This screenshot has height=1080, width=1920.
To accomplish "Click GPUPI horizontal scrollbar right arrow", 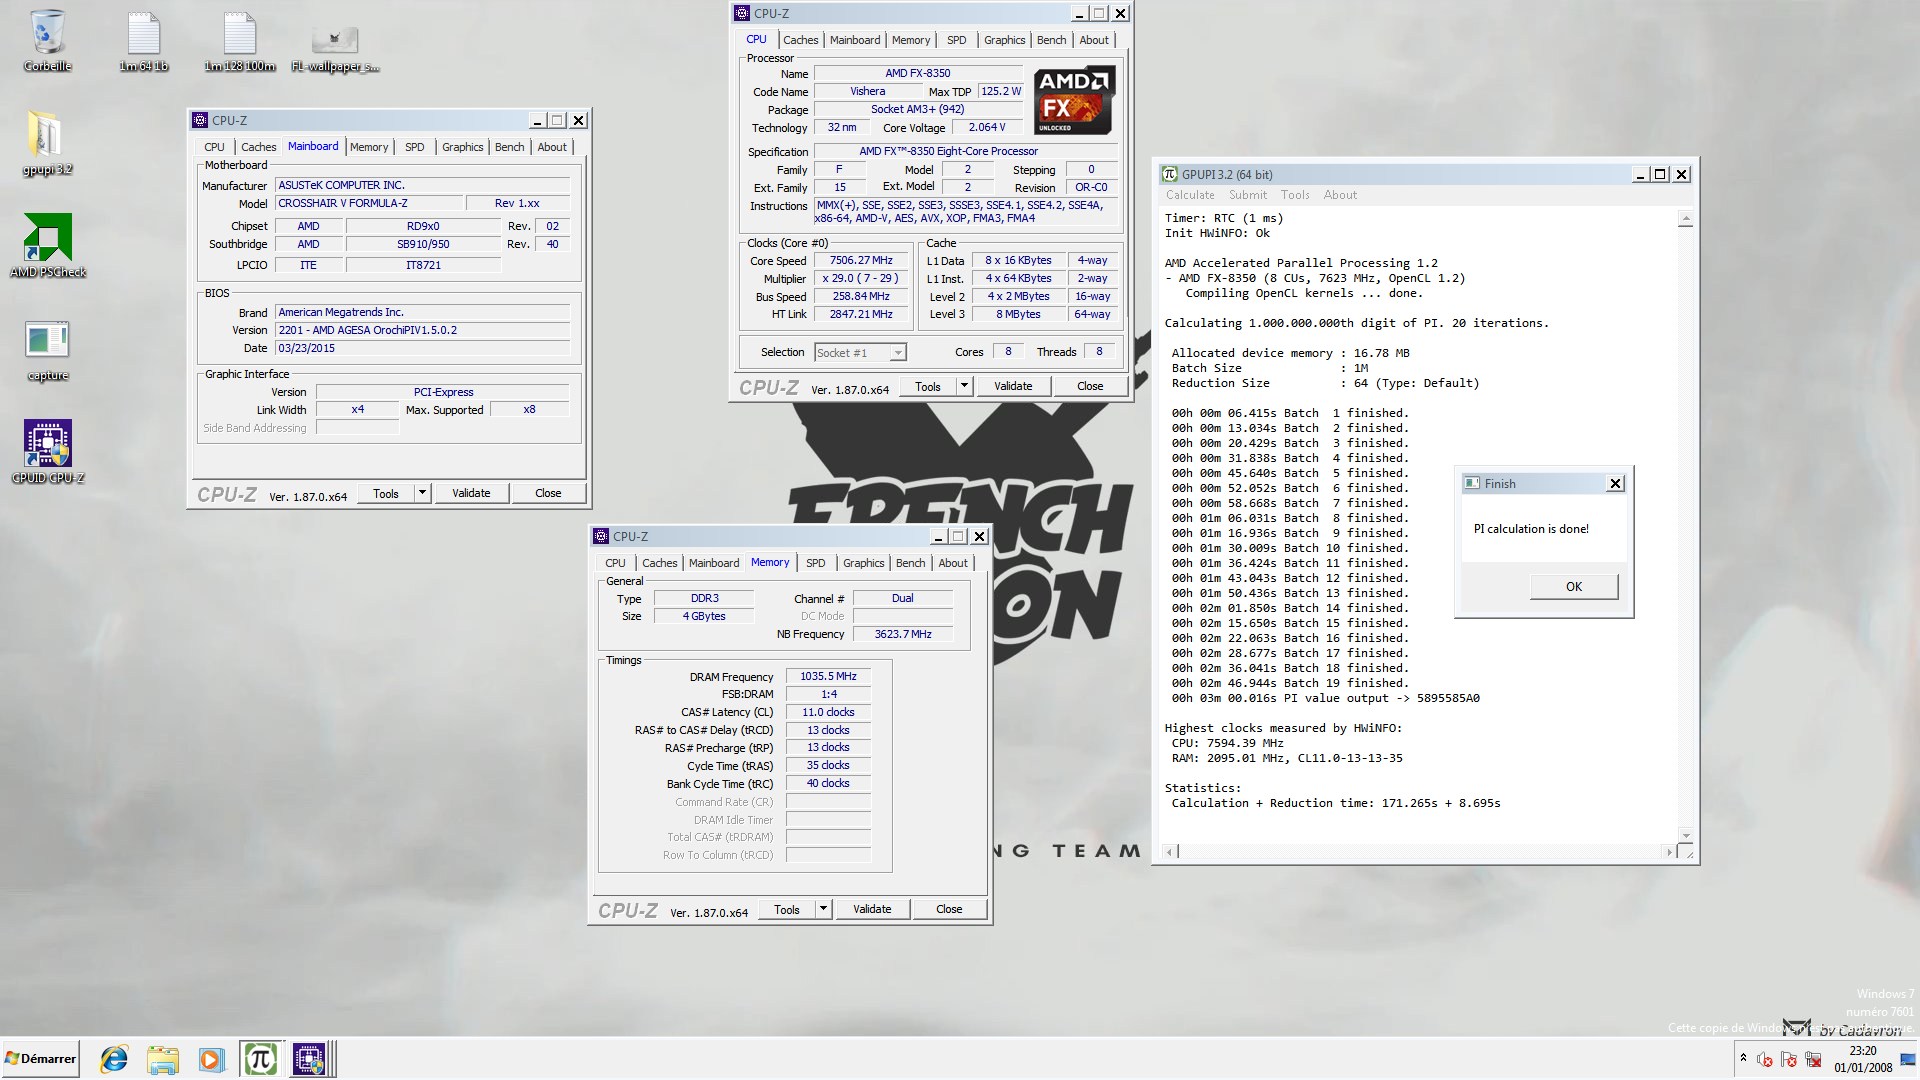I will 1669,852.
